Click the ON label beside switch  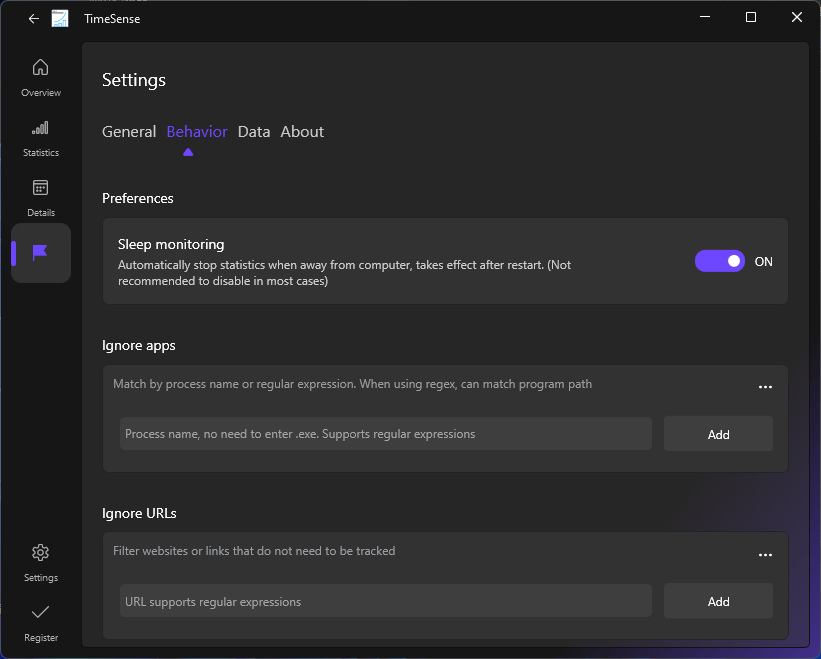(763, 262)
